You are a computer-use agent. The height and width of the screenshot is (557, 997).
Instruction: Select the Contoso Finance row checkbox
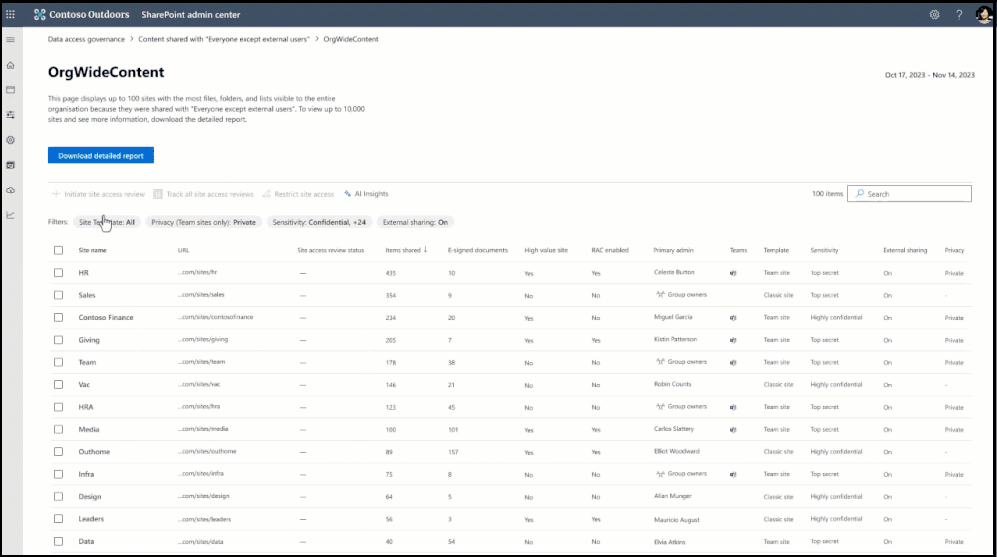pos(58,318)
